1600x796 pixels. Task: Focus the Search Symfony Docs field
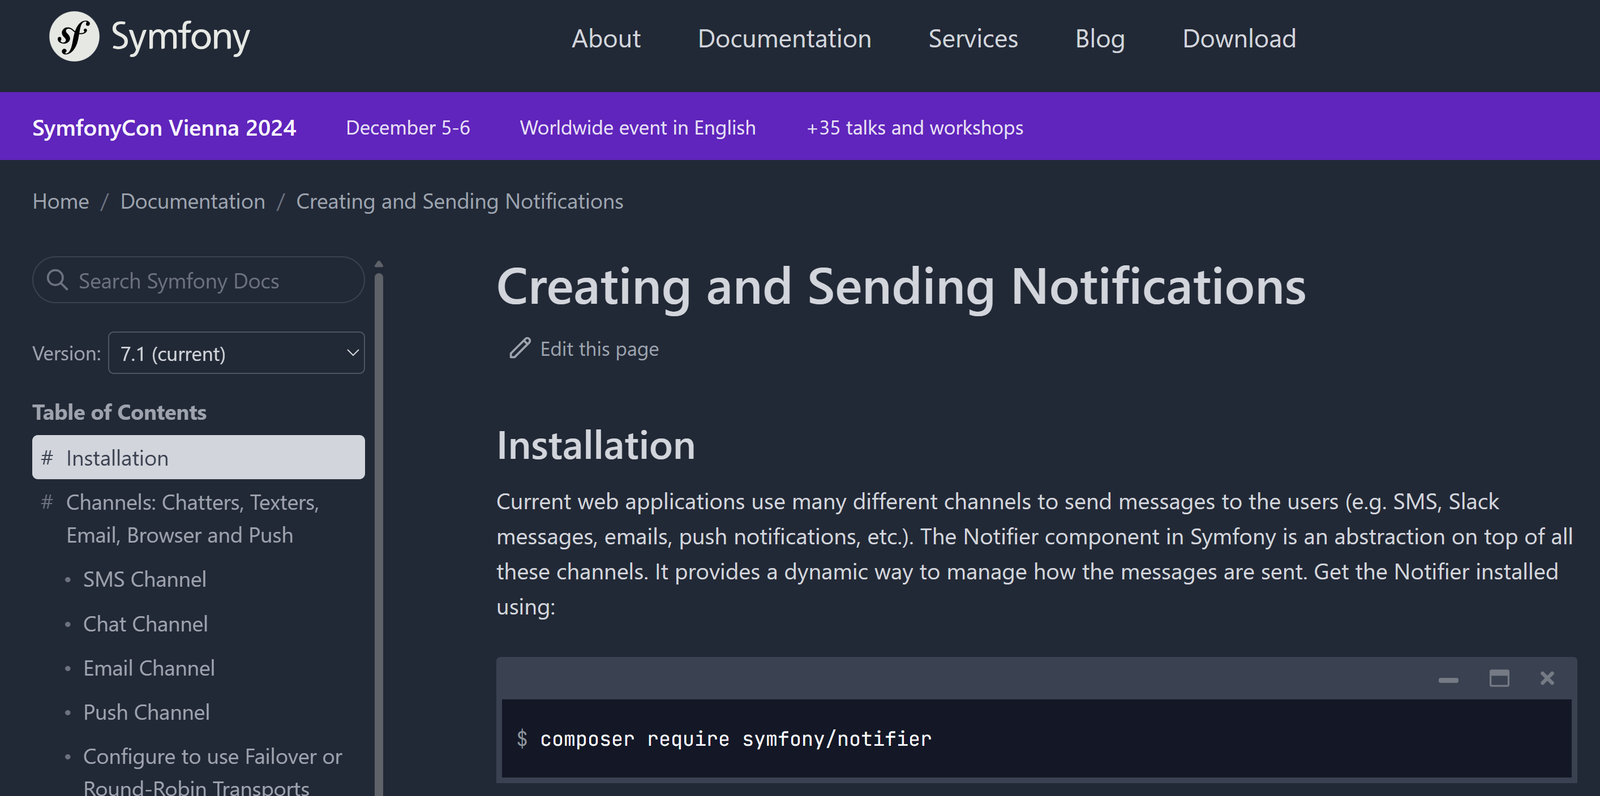(198, 280)
